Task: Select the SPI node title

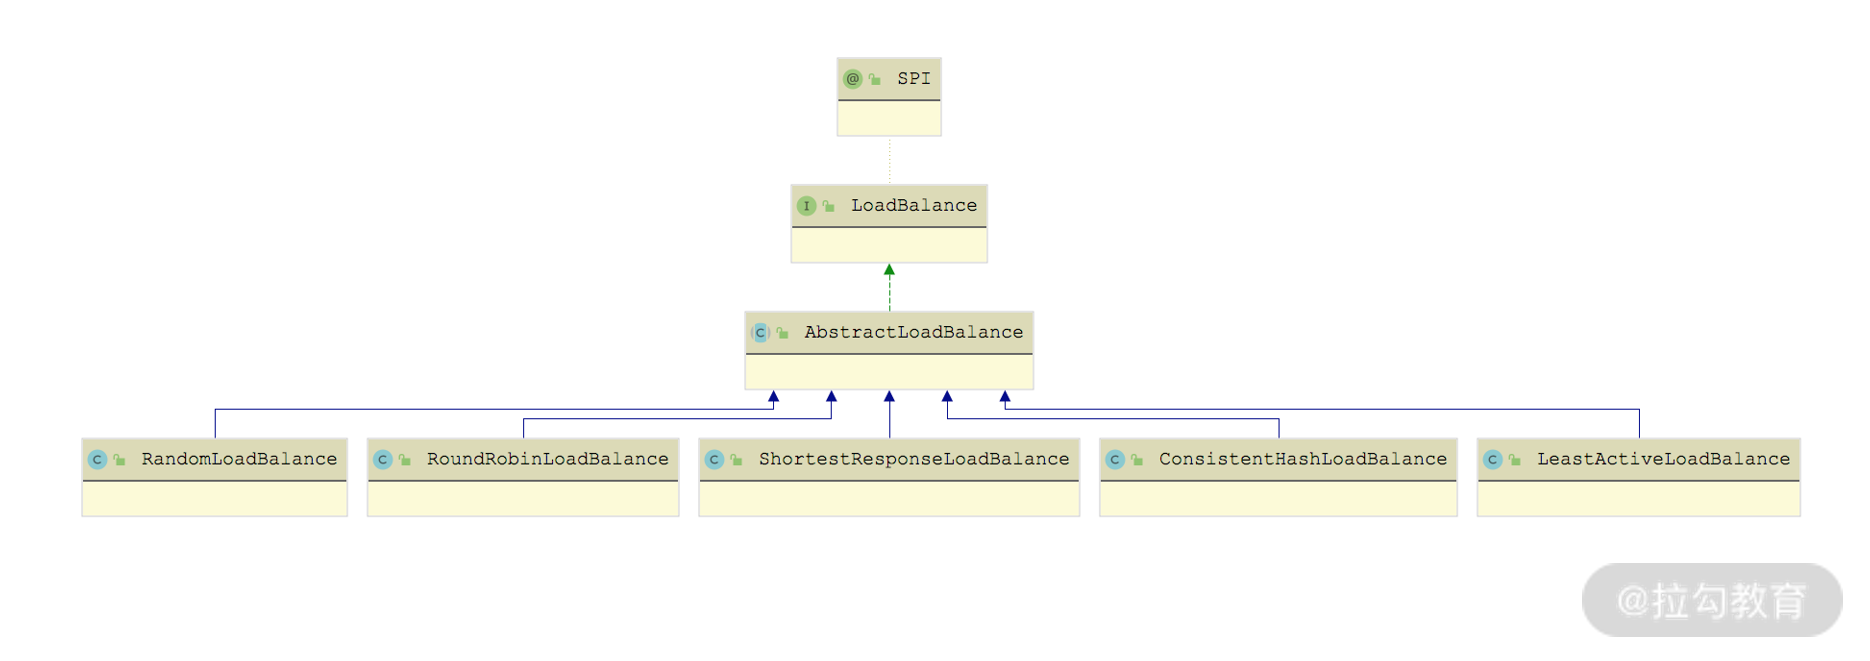Action: pyautogui.click(x=913, y=79)
